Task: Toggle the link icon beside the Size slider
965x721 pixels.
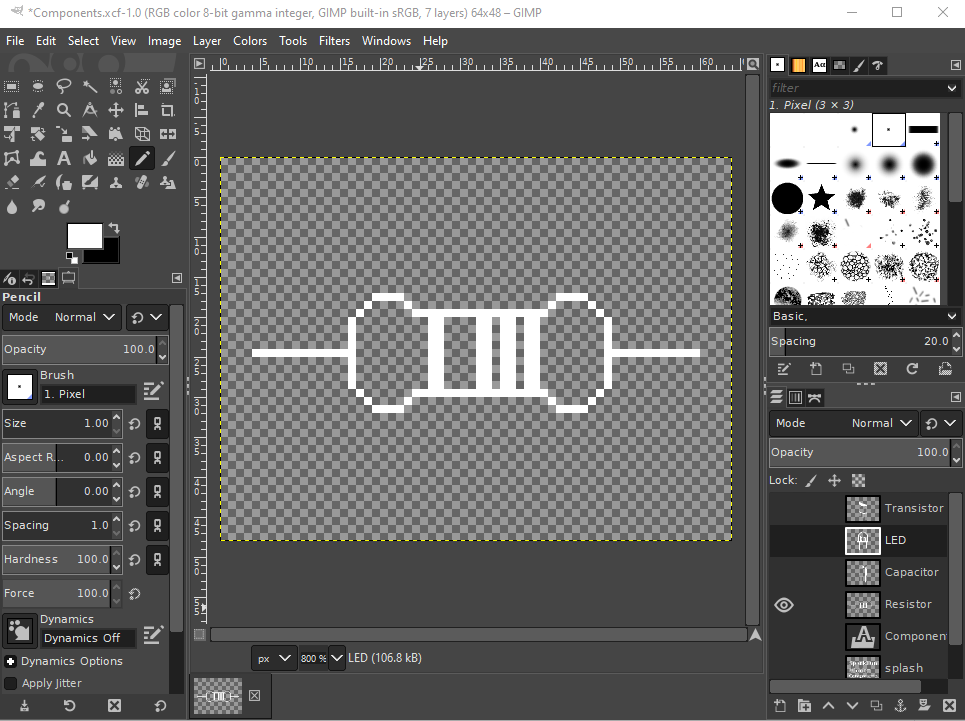Action: coord(158,424)
